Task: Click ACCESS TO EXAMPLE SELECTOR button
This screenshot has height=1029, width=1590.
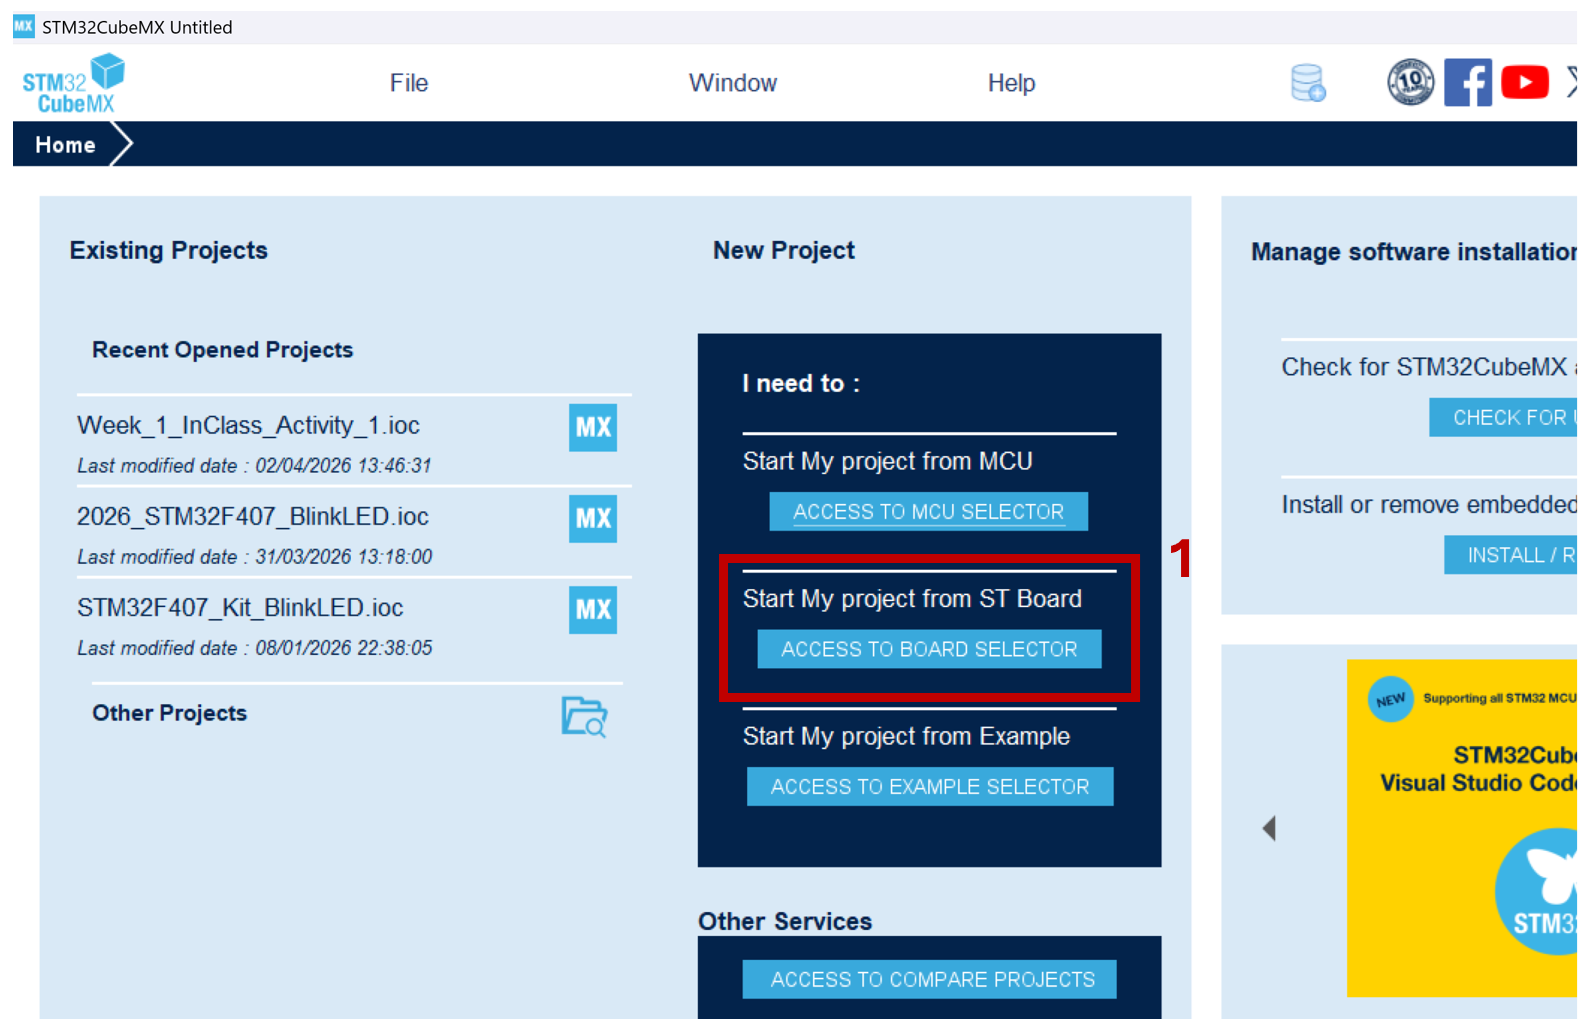Action: click(x=930, y=787)
